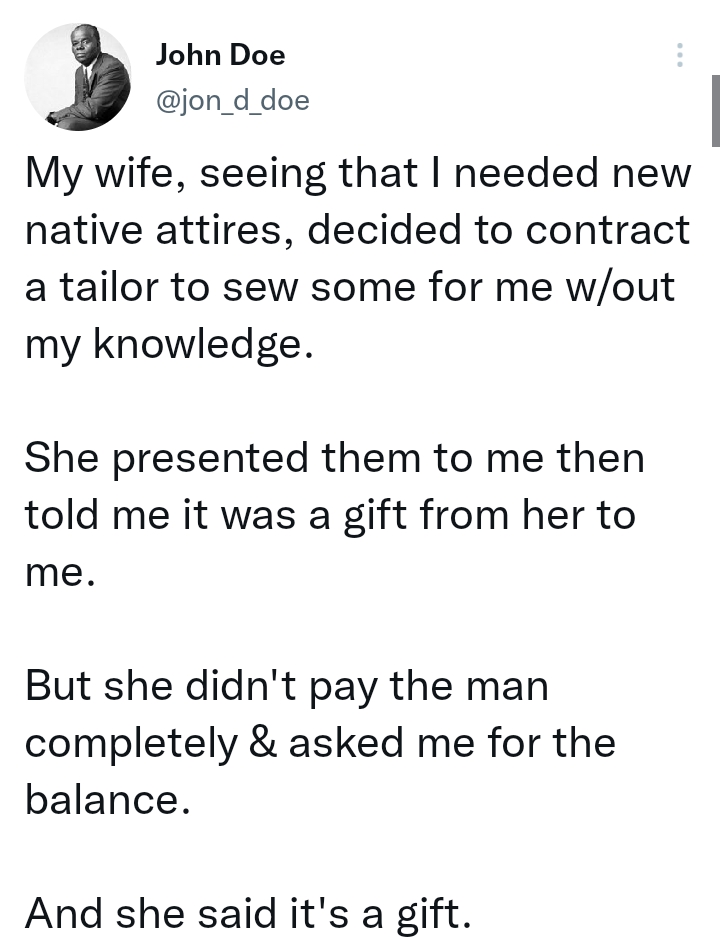Click the word "contract" in the tweet
This screenshot has width=720, height=937.
(608, 230)
